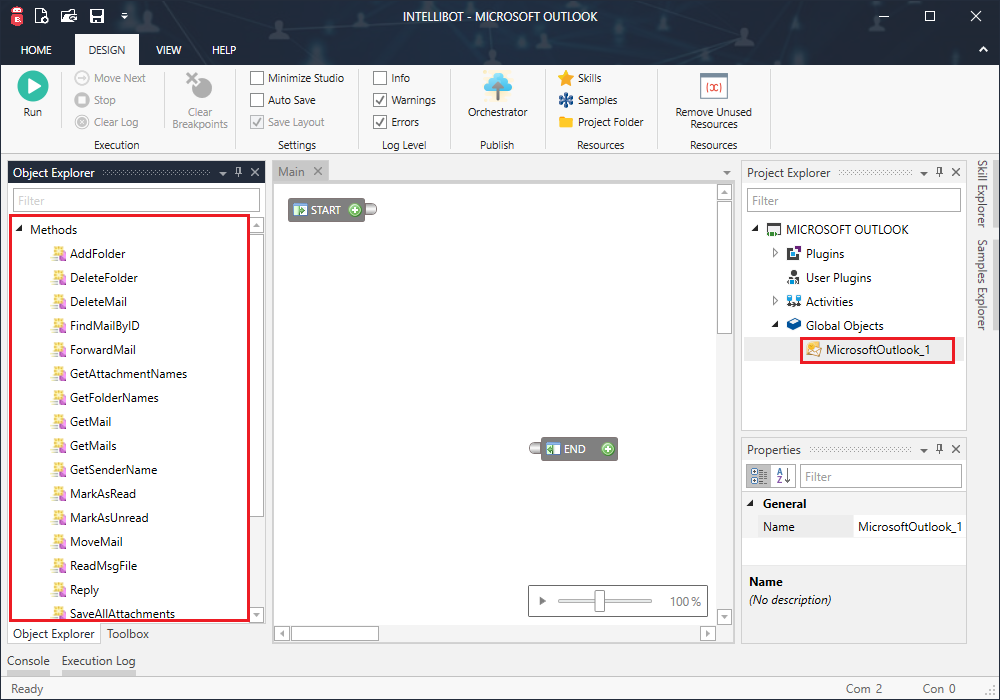Click the Execution Log button at the bottom

coord(97,661)
